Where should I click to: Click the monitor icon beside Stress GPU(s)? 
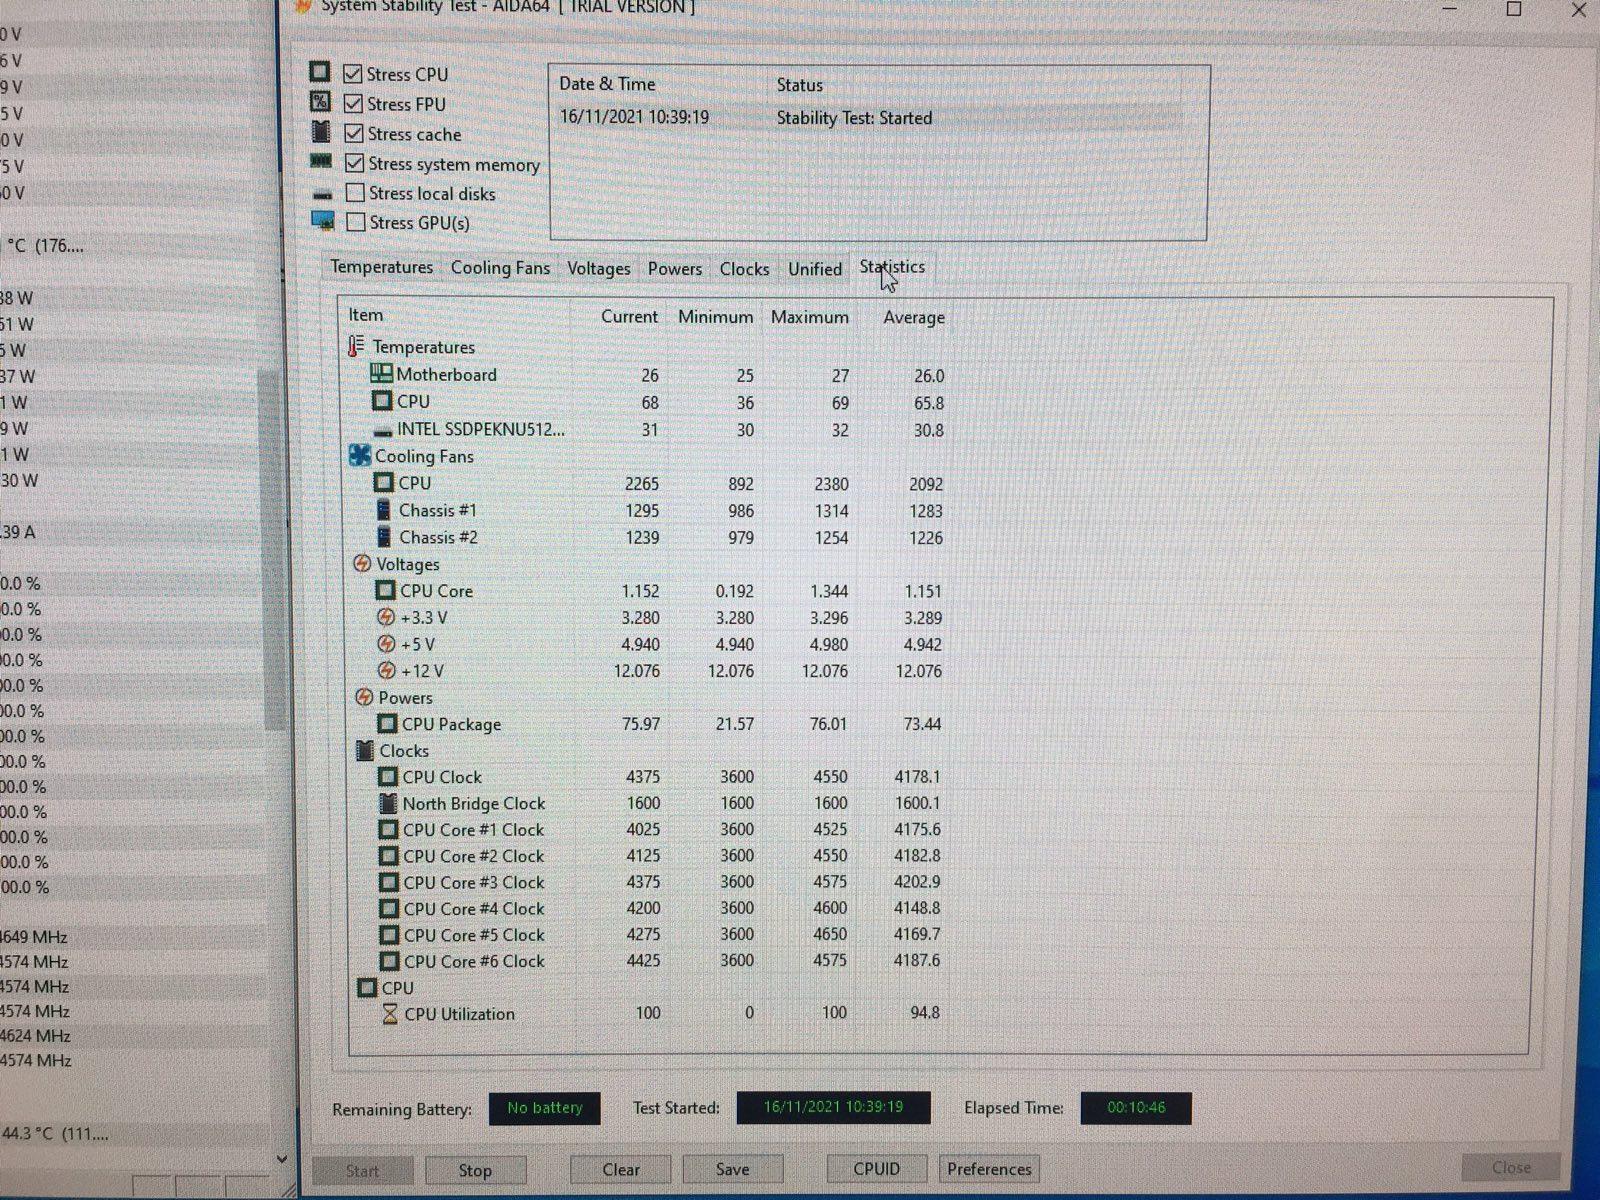coord(323,220)
